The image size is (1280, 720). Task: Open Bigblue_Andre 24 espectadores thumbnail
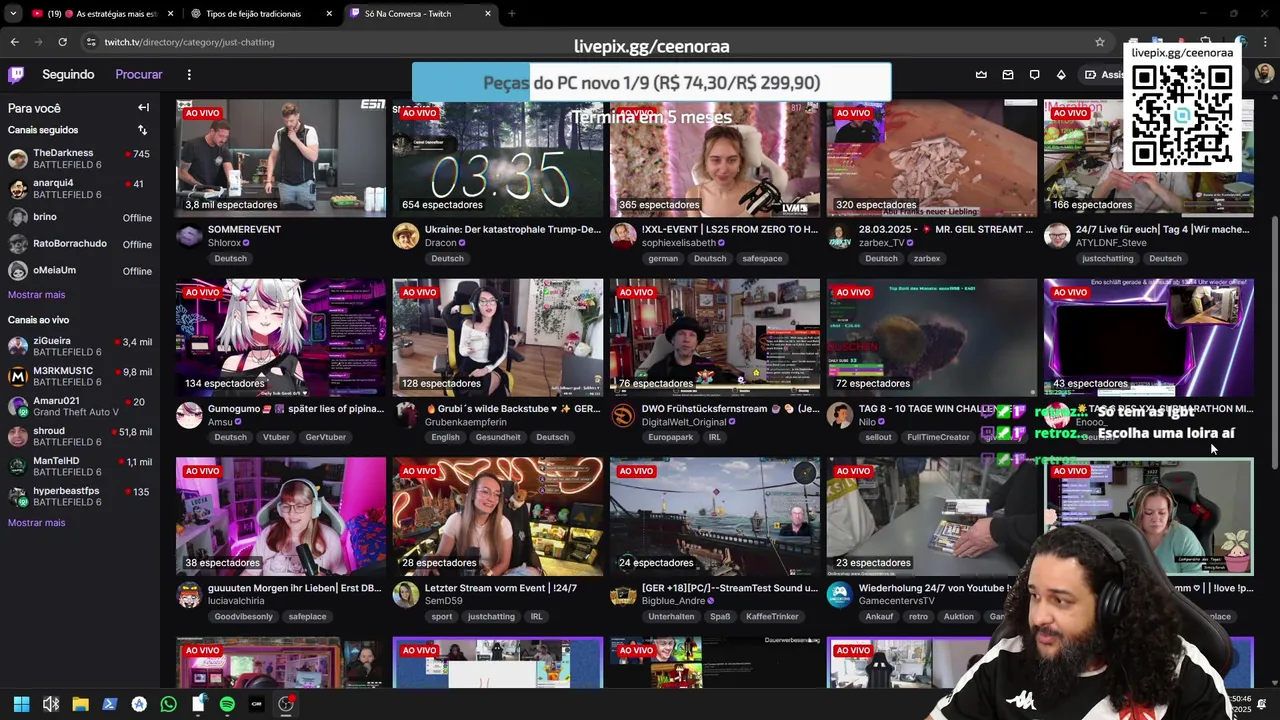coord(715,516)
